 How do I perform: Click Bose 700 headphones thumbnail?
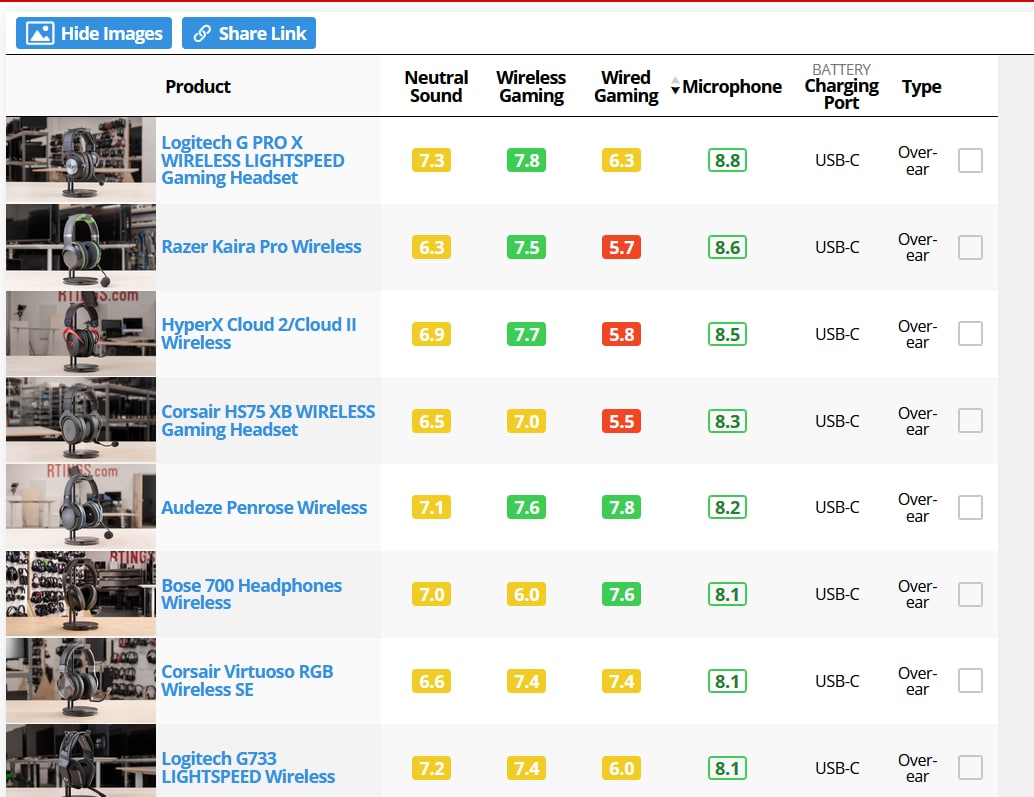[x=81, y=594]
